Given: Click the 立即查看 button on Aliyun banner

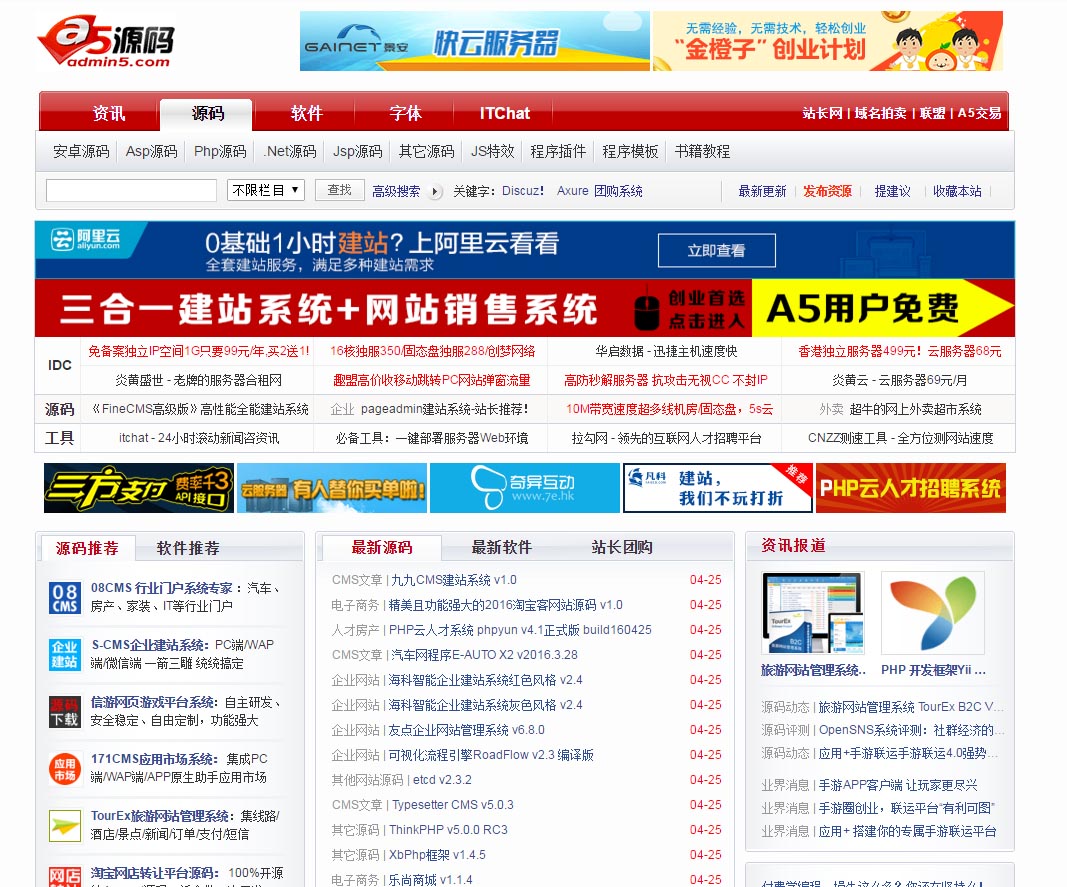Looking at the screenshot, I should tap(716, 251).
